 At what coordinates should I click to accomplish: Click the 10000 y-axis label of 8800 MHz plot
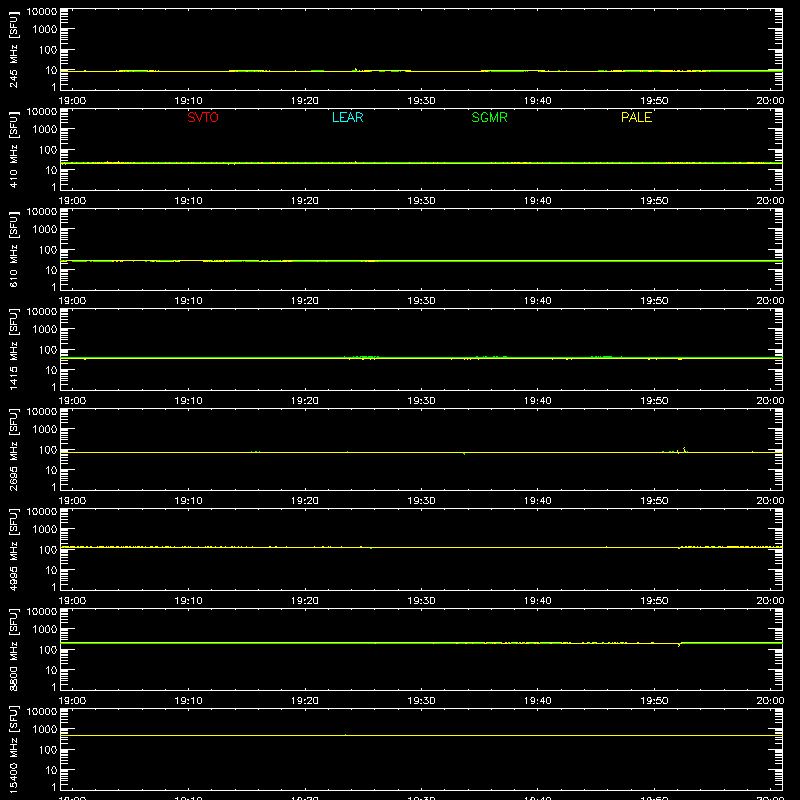[42, 611]
